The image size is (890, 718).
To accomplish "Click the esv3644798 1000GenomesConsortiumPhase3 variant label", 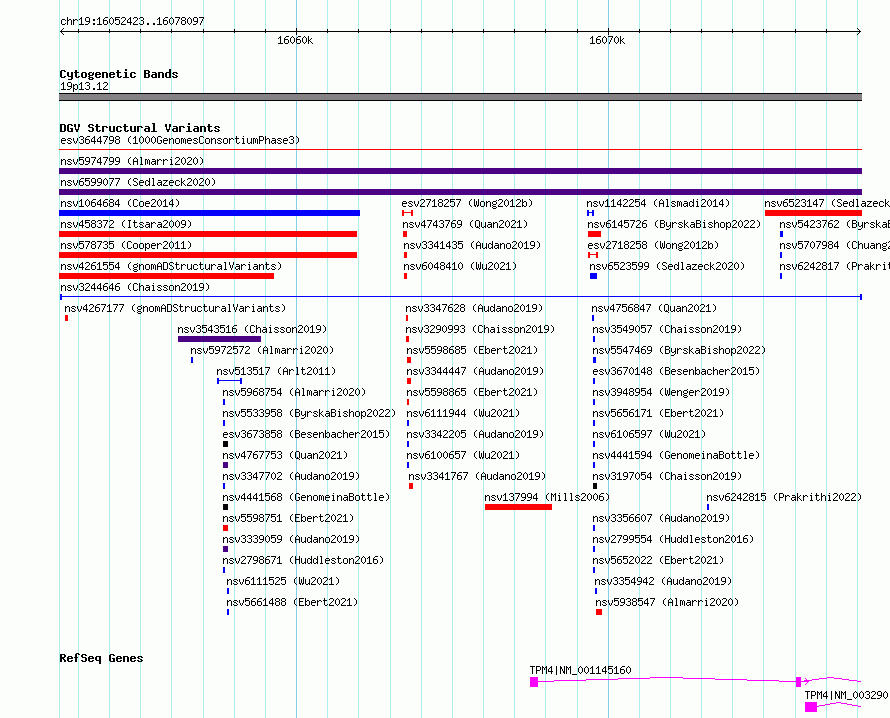I will 180,140.
